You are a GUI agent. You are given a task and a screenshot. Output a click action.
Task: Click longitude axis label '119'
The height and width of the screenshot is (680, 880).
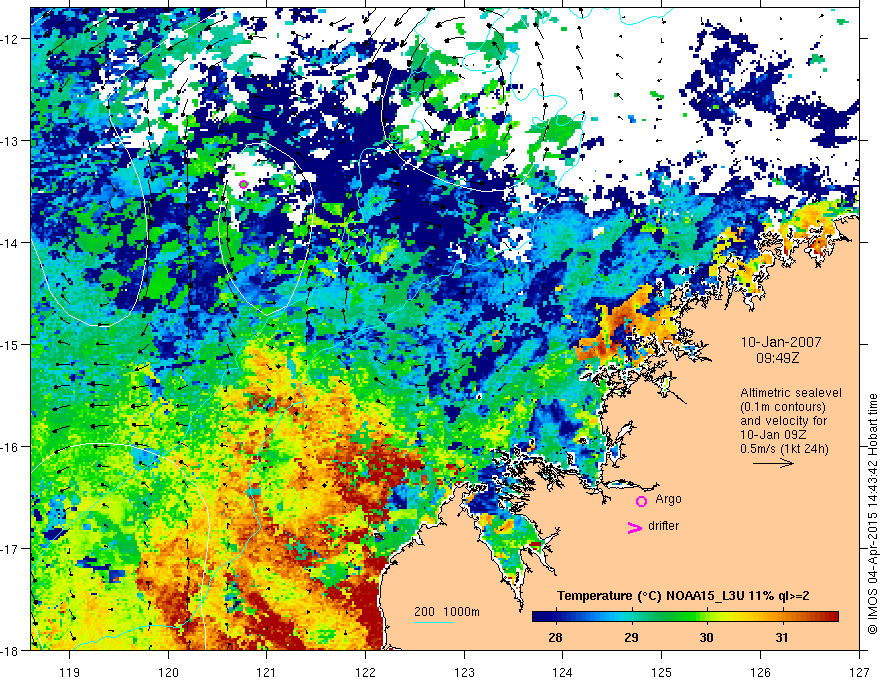[x=70, y=672]
